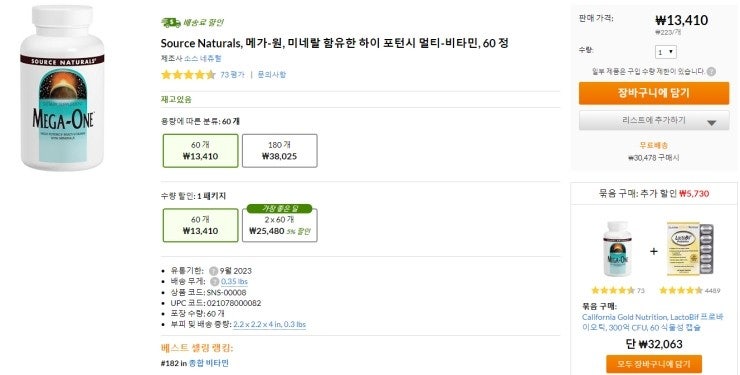Click the Mega-One product bottle image
740x375 pixels.
[62, 87]
